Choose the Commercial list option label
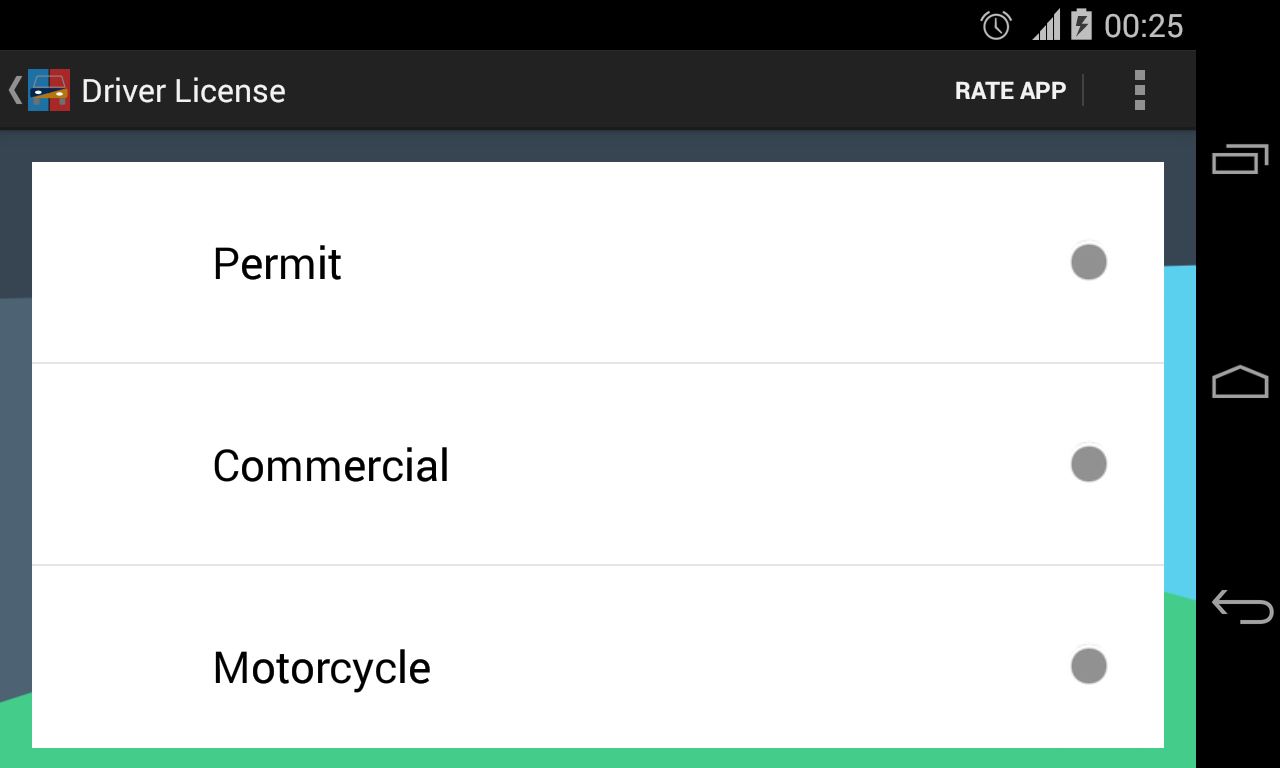Screen dimensions: 1280x768 tap(331, 466)
